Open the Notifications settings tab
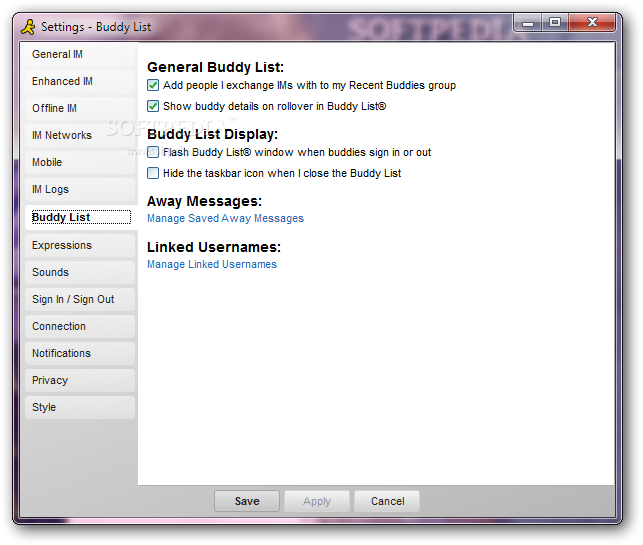This screenshot has height=545, width=643. coord(80,353)
